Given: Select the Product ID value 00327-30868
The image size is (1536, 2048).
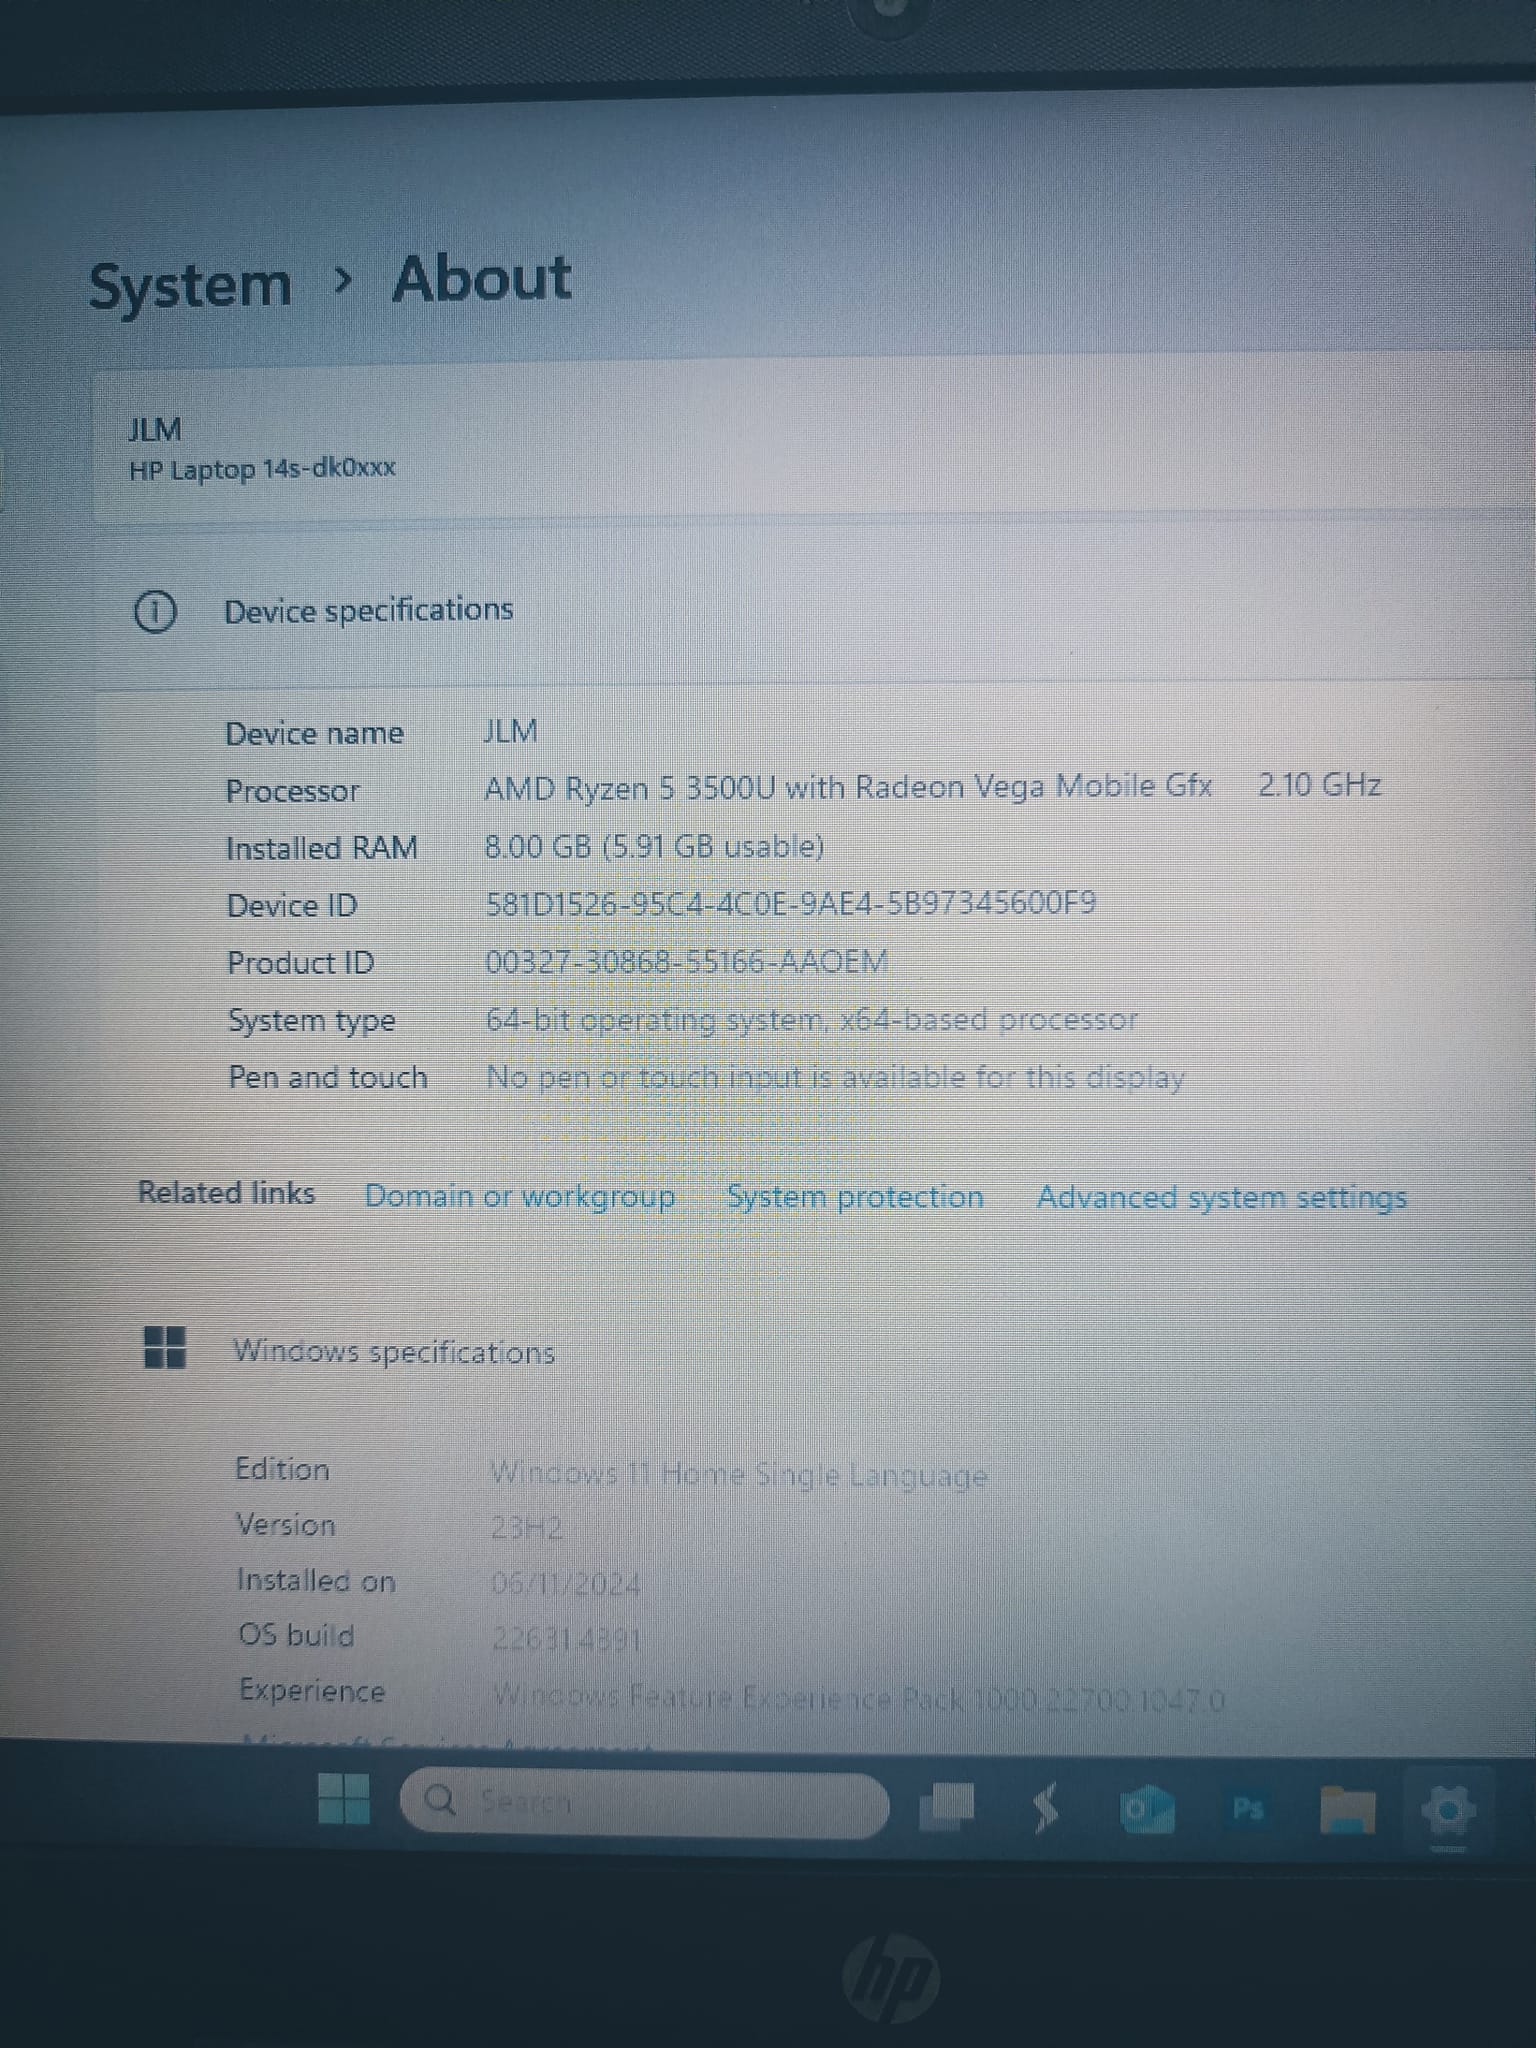Looking at the screenshot, I should pyautogui.click(x=686, y=961).
